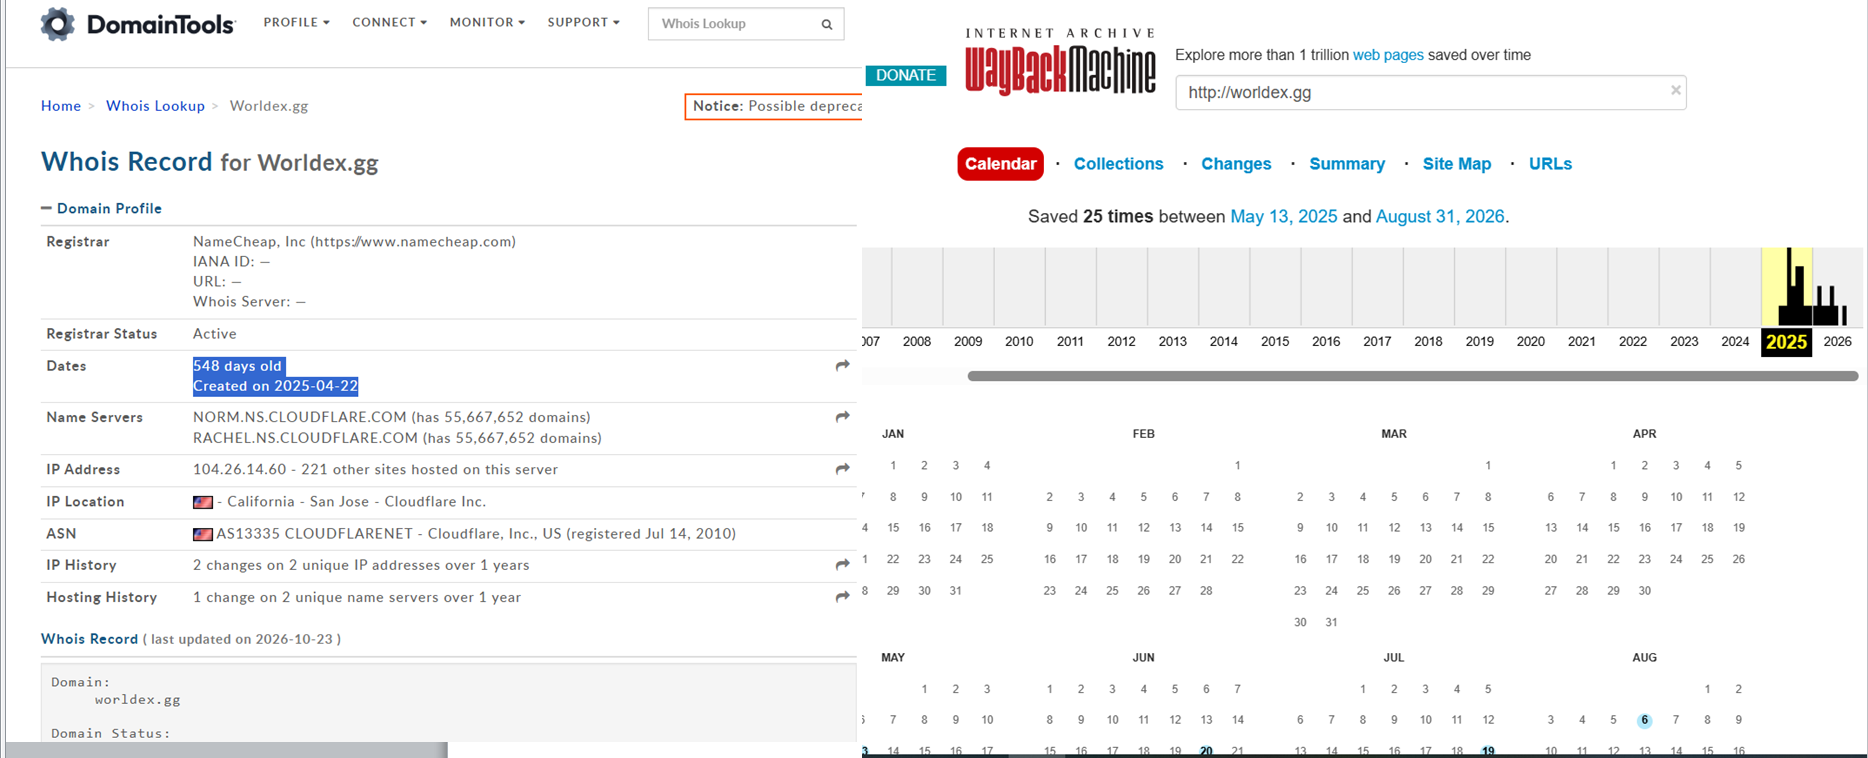Follow the Whois Lookup breadcrumb link
Screen dimensions: 1868x758
pyautogui.click(x=155, y=106)
